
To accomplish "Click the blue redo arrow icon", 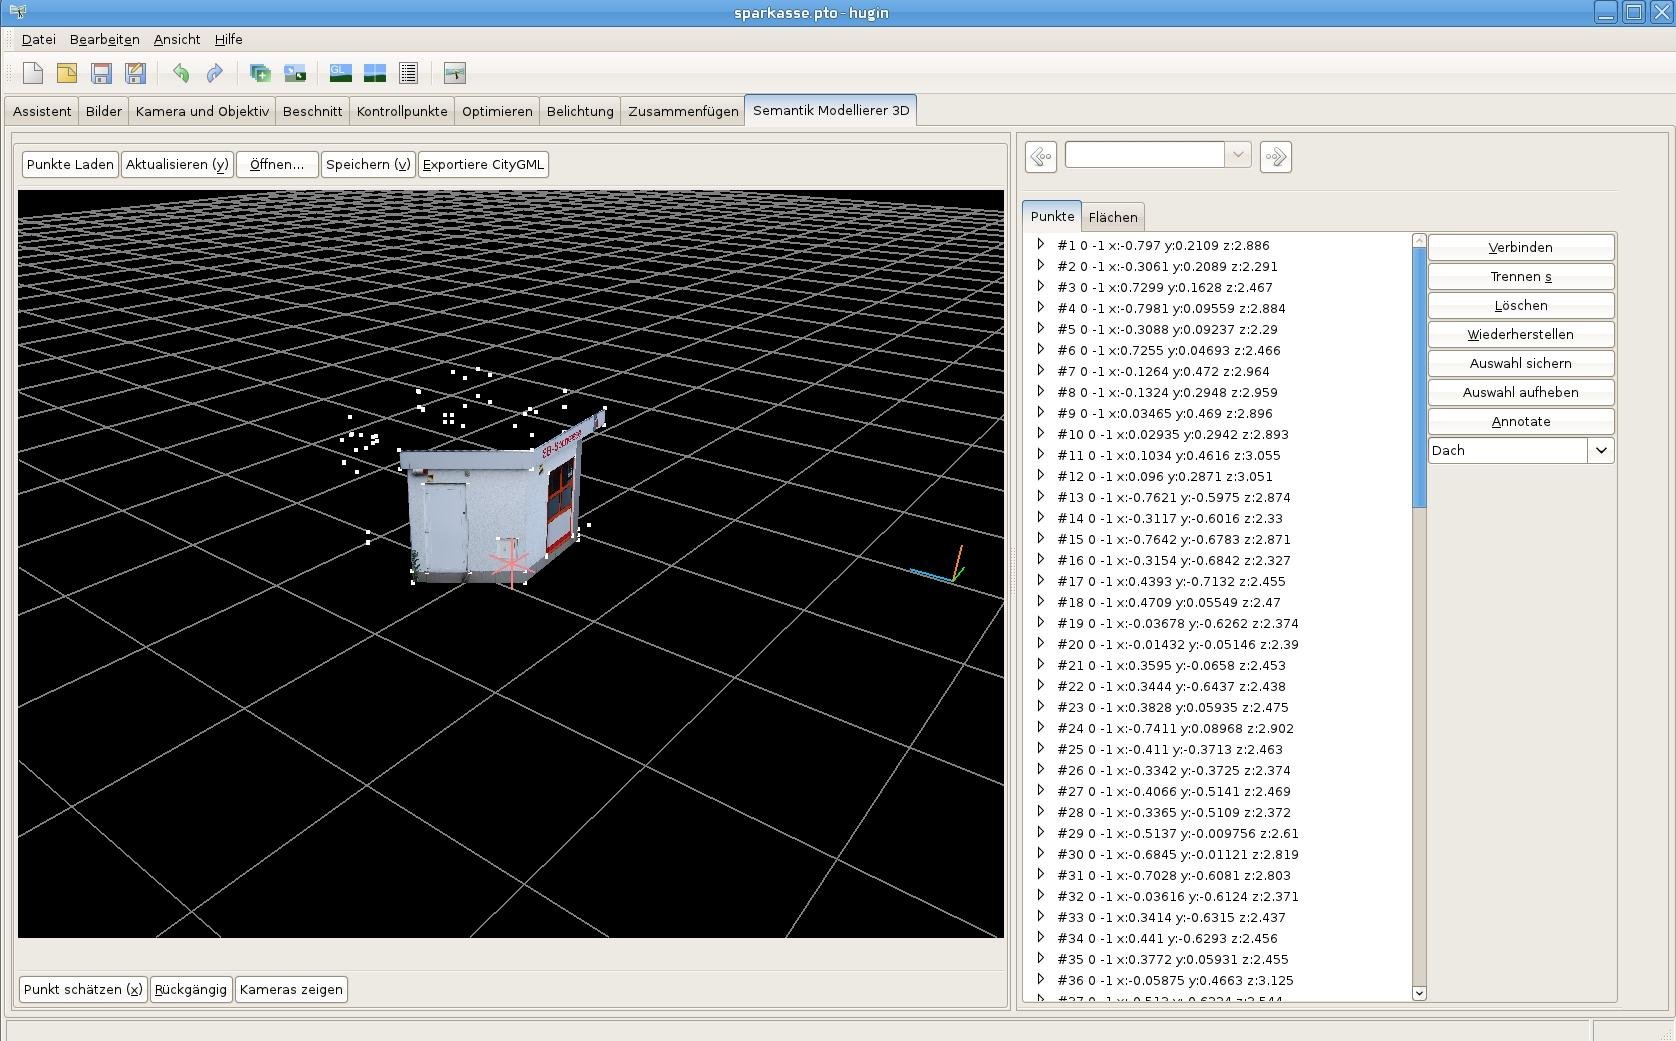I will pyautogui.click(x=214, y=73).
